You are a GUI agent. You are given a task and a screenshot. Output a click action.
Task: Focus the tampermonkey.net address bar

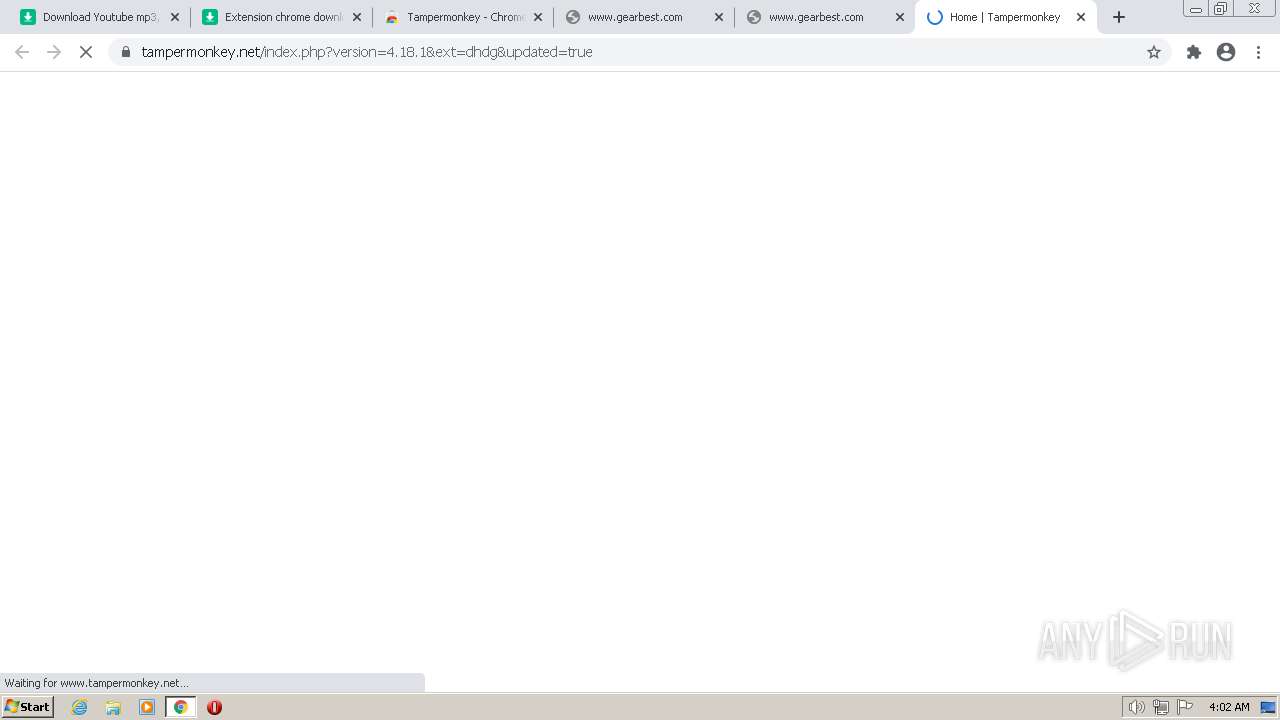[640, 52]
